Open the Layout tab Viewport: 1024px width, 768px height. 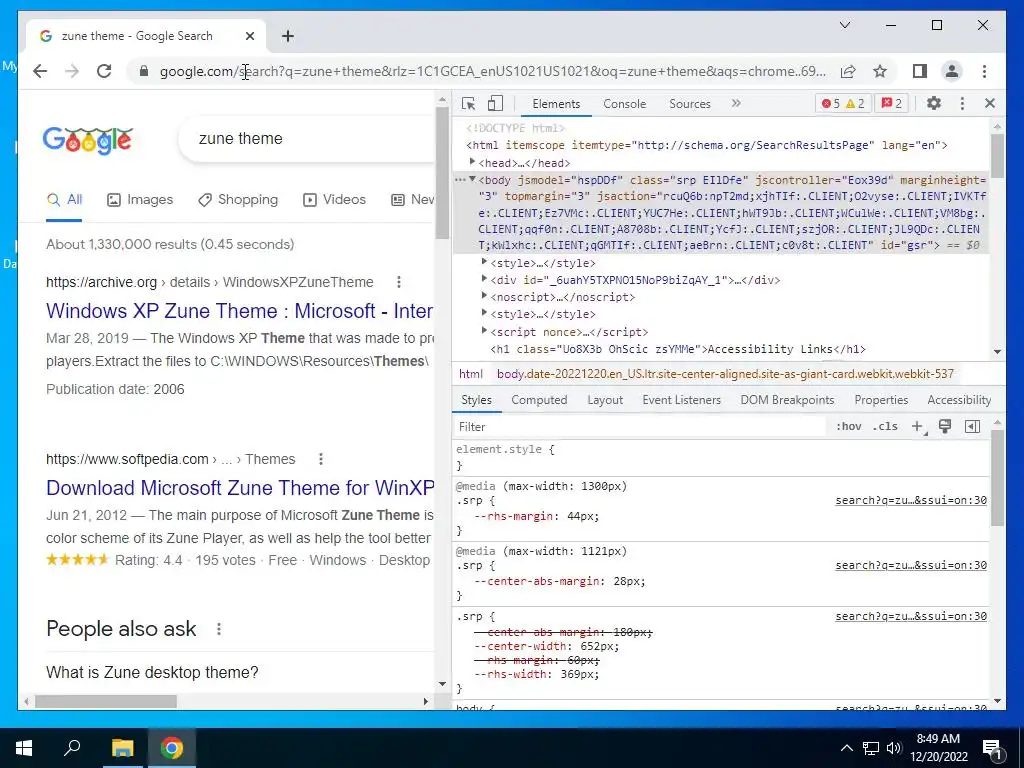605,400
